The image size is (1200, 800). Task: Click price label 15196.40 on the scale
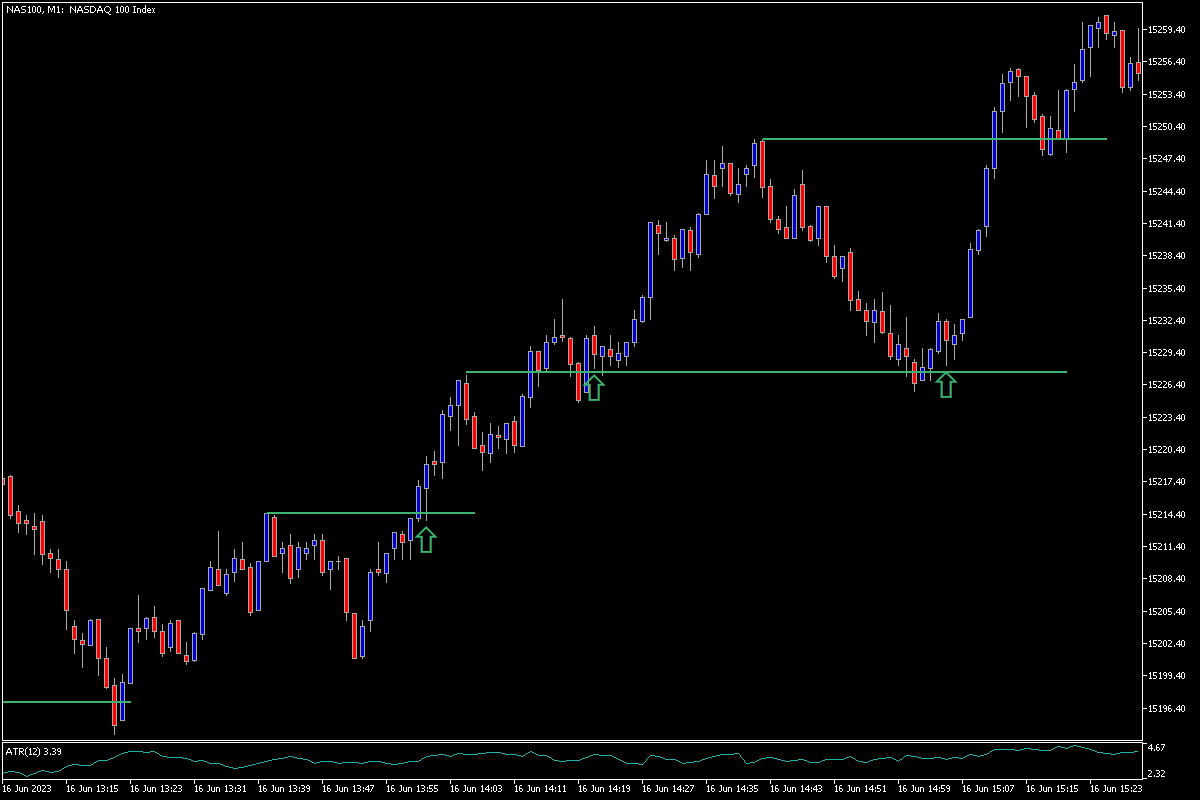coord(1167,708)
